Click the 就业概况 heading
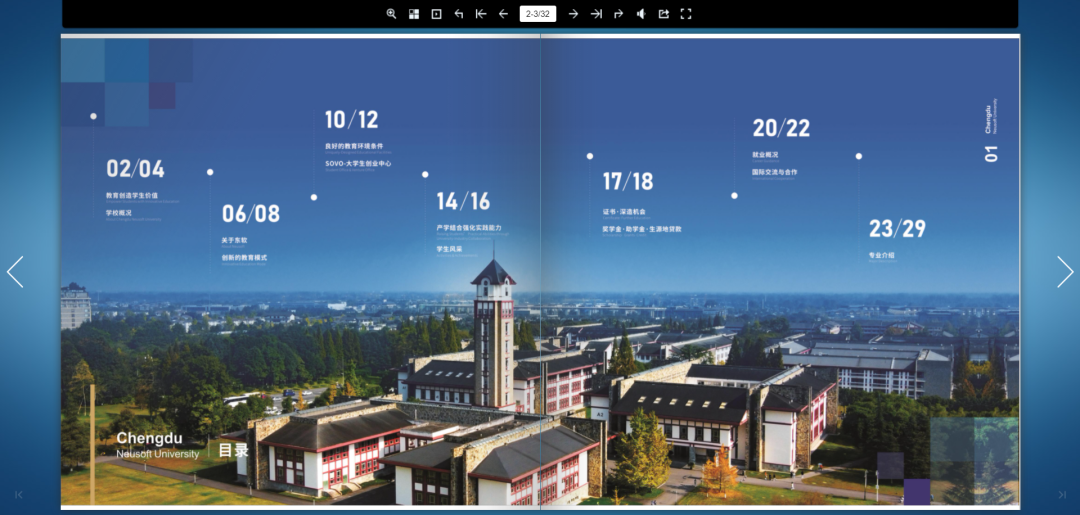 [x=765, y=155]
